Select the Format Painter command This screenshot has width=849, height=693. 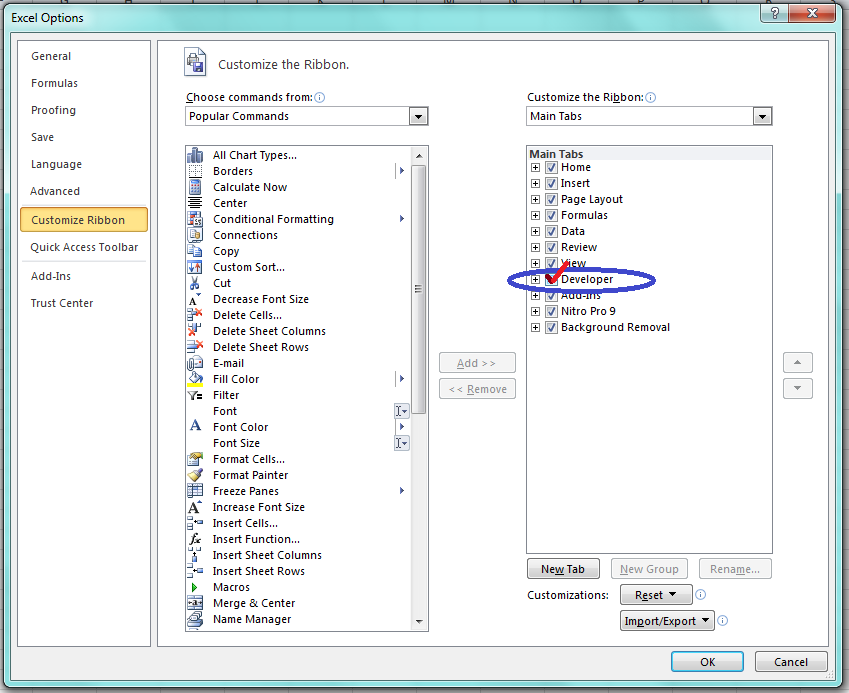[x=250, y=475]
